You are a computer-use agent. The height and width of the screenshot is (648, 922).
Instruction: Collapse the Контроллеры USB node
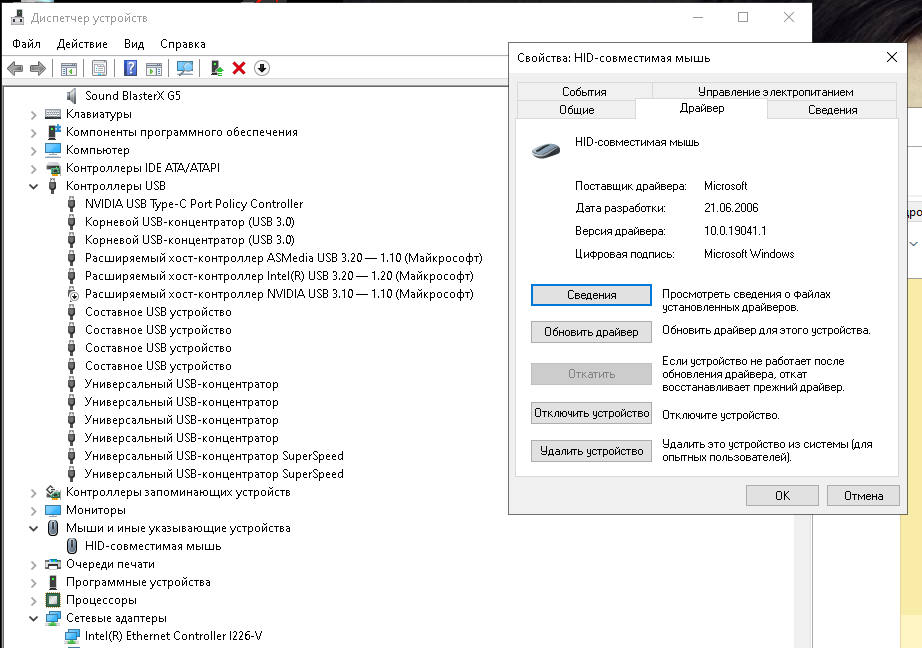coord(34,186)
